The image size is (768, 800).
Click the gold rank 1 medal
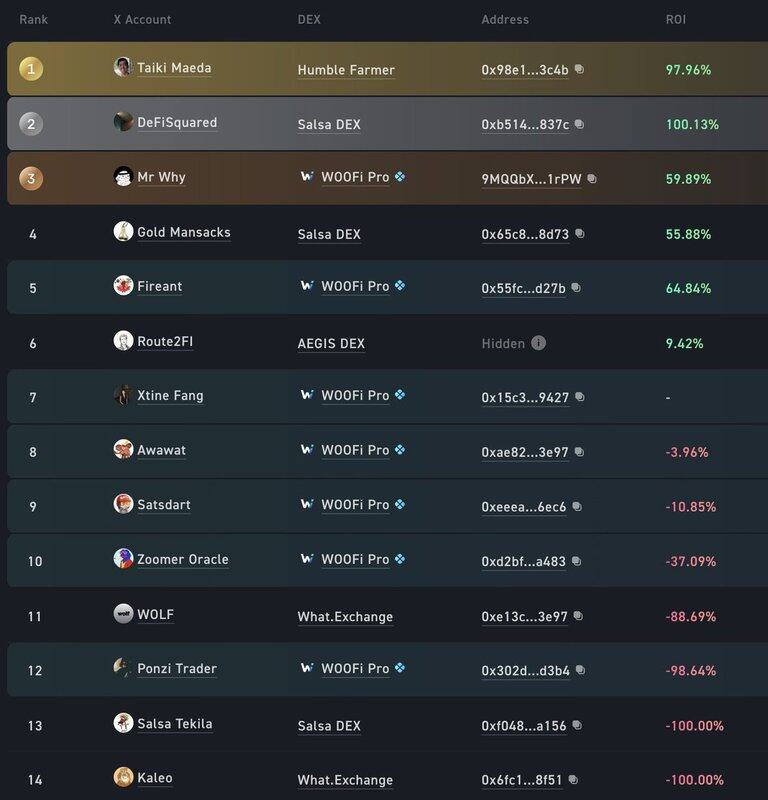click(33, 70)
